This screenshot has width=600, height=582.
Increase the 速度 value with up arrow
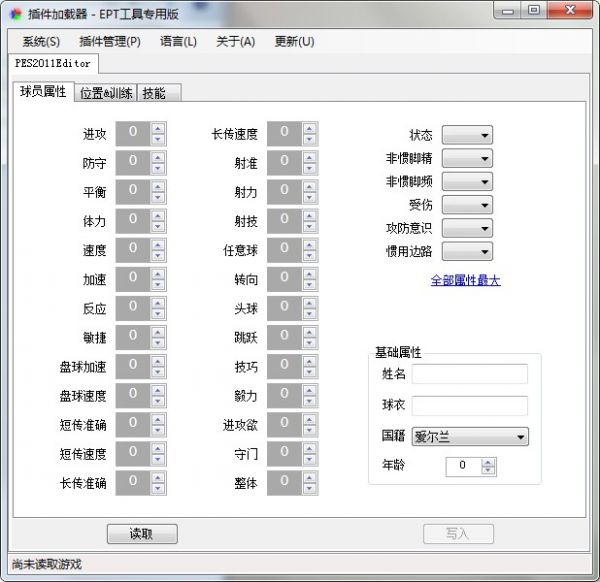[158, 245]
